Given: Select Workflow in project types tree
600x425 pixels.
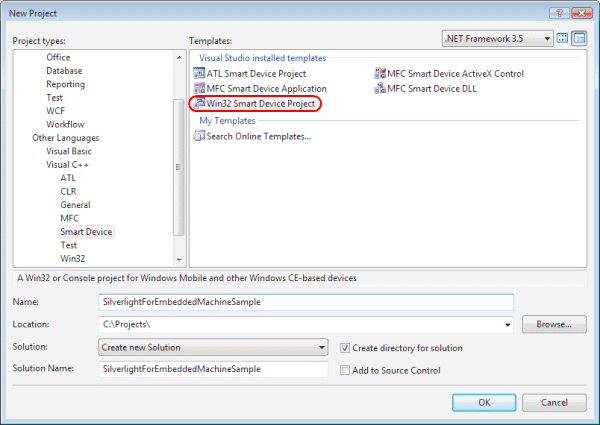Looking at the screenshot, I should coord(65,124).
